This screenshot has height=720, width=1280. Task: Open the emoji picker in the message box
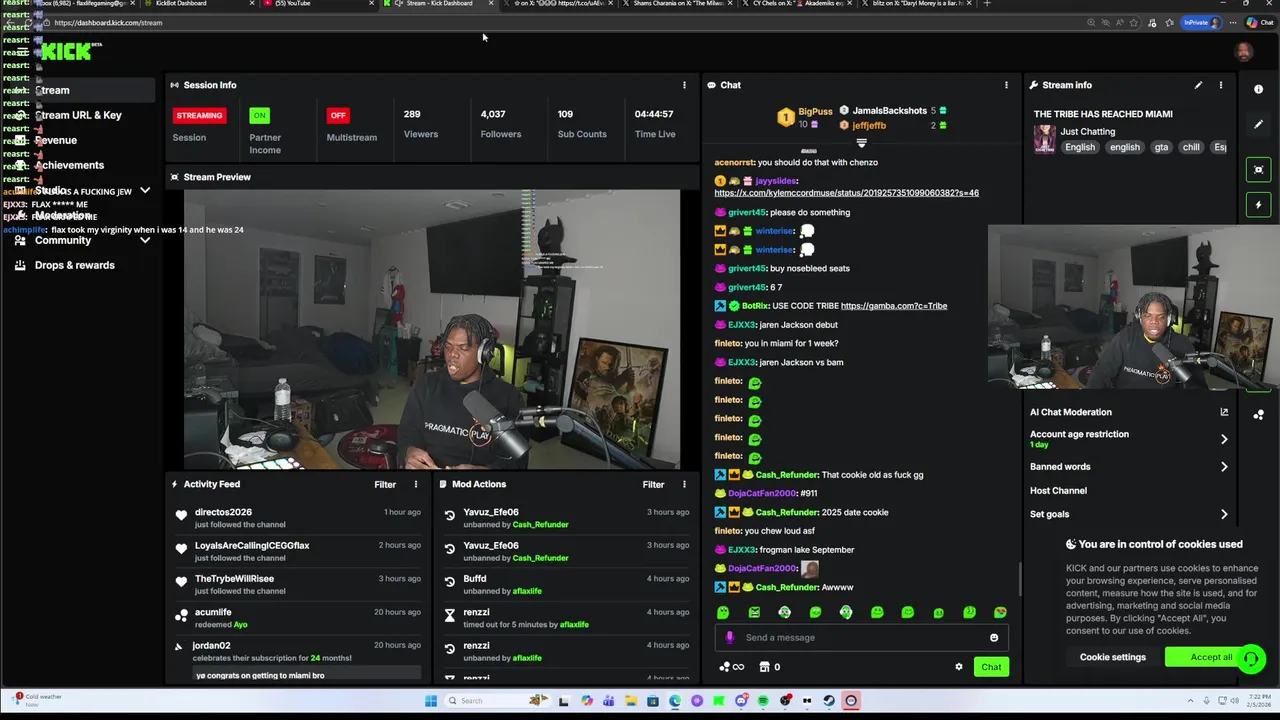pyautogui.click(x=994, y=637)
